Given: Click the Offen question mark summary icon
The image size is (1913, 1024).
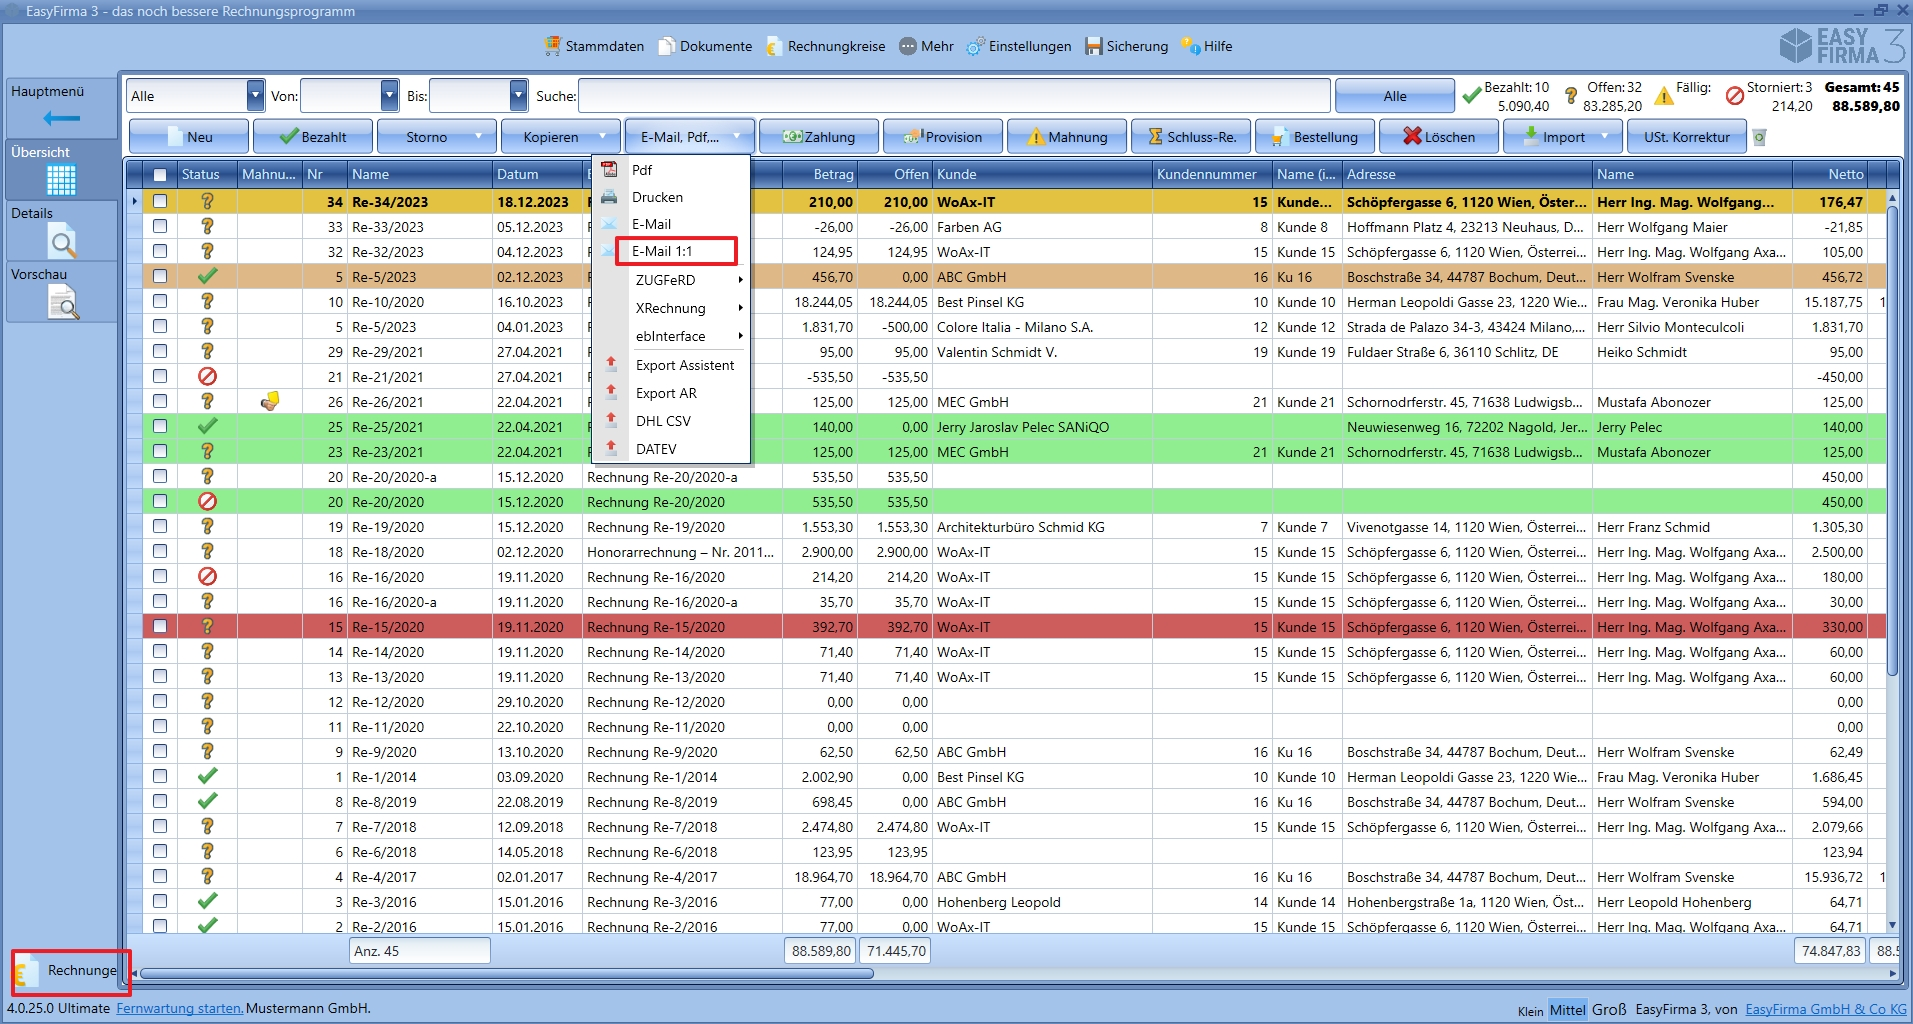Looking at the screenshot, I should pyautogui.click(x=1571, y=96).
